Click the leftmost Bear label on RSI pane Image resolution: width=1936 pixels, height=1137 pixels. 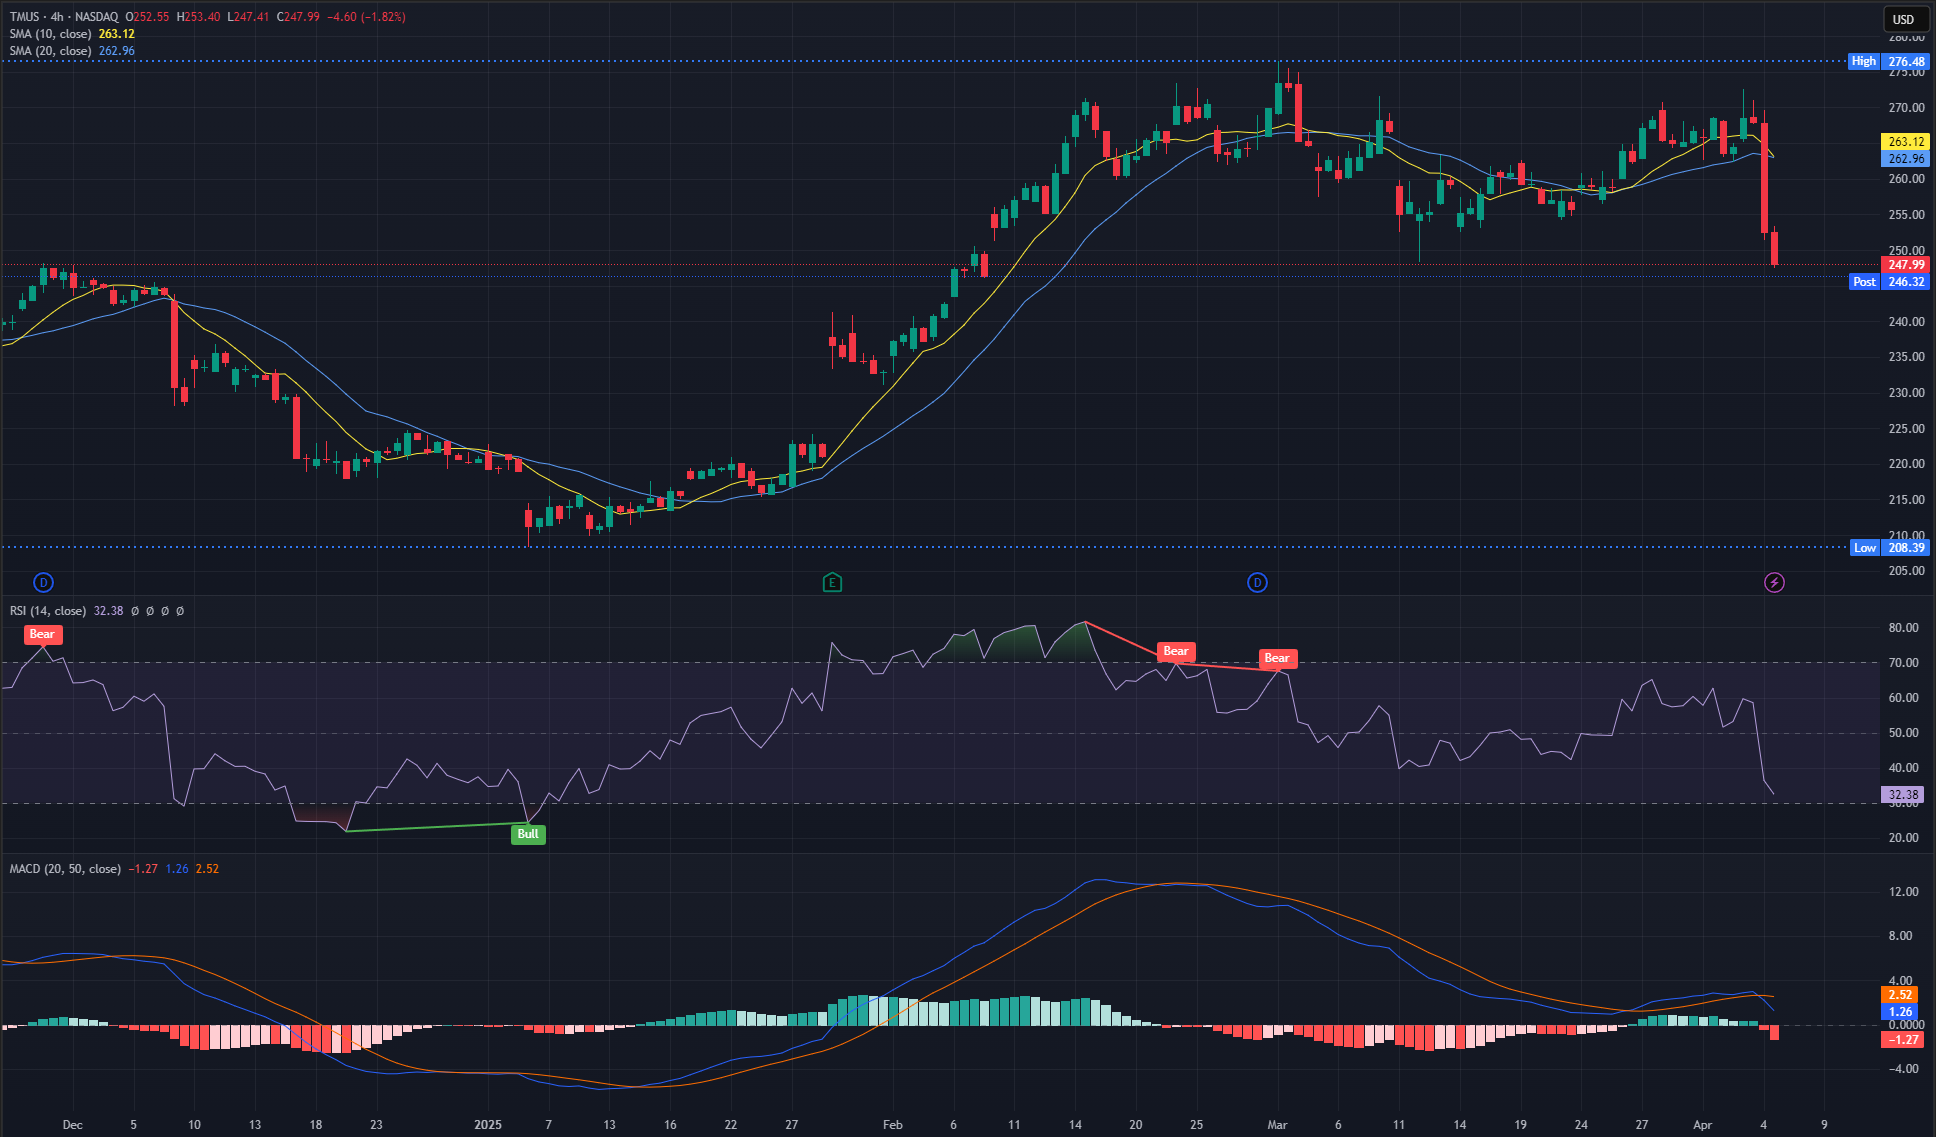pos(42,634)
